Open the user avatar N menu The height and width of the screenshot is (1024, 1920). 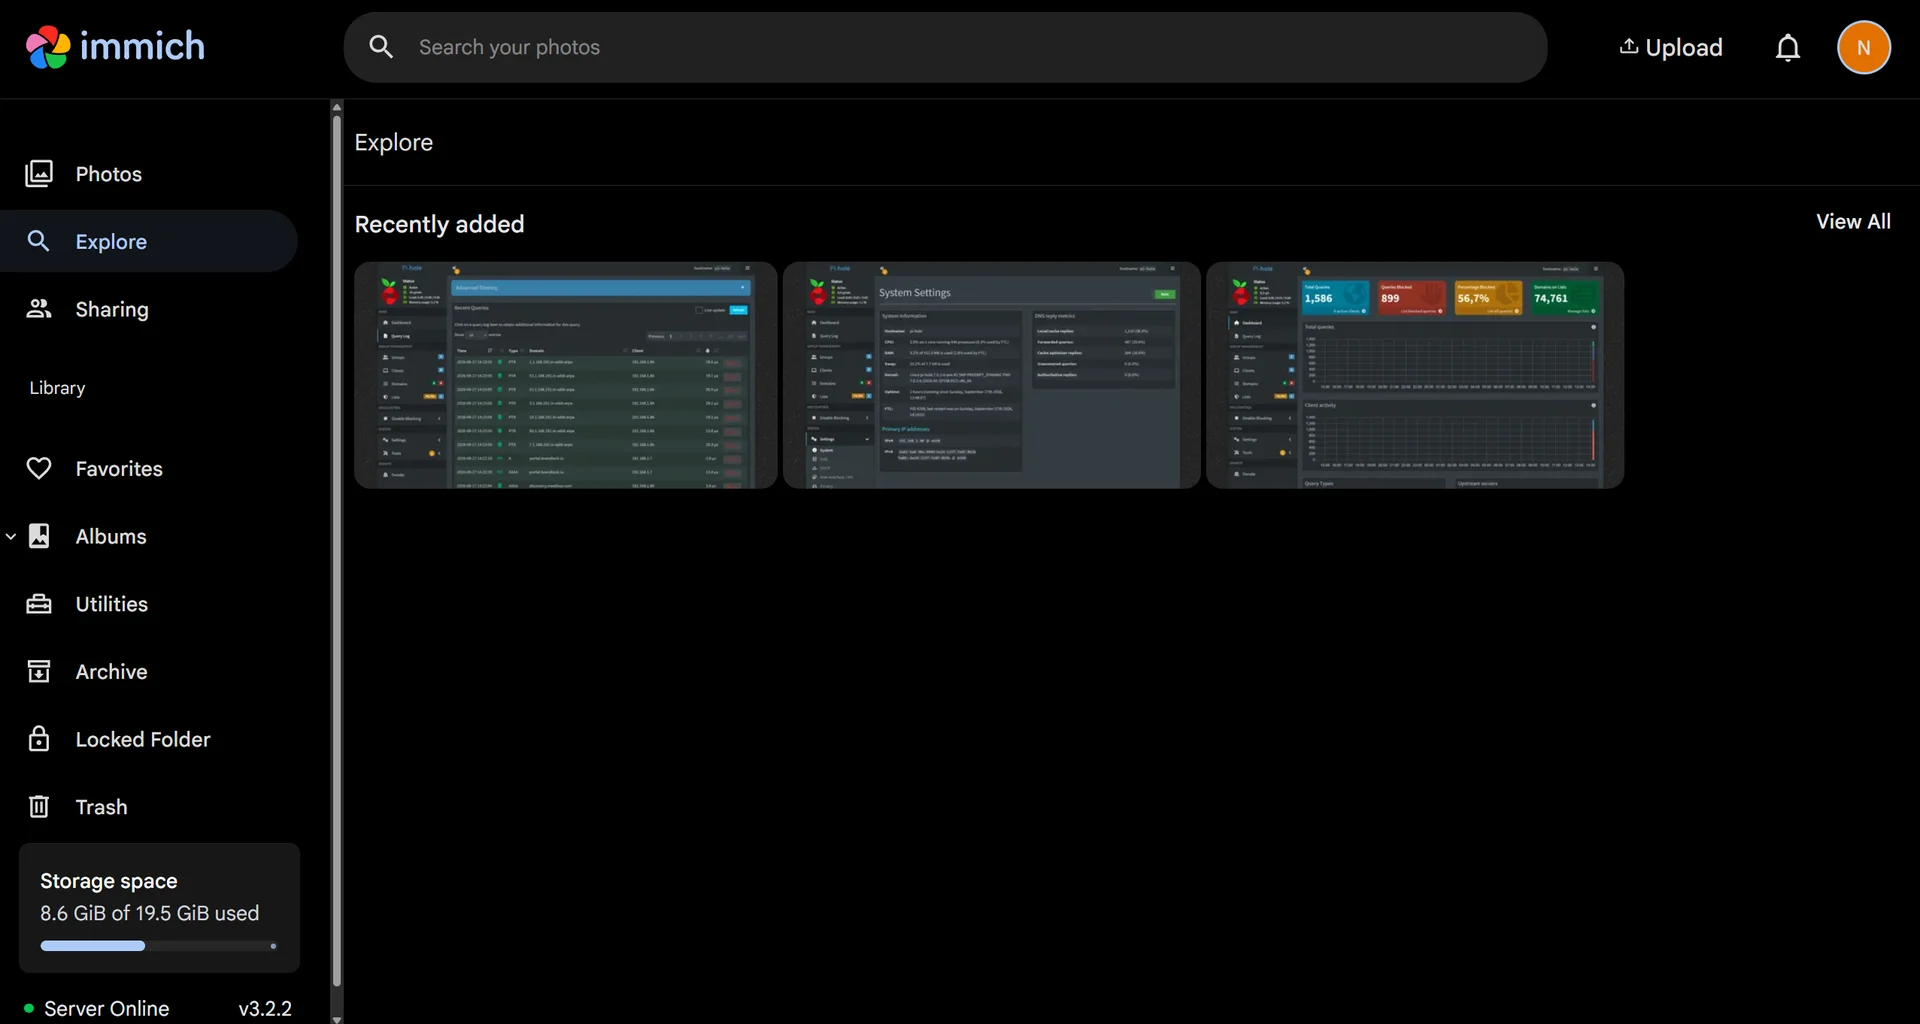click(x=1864, y=47)
